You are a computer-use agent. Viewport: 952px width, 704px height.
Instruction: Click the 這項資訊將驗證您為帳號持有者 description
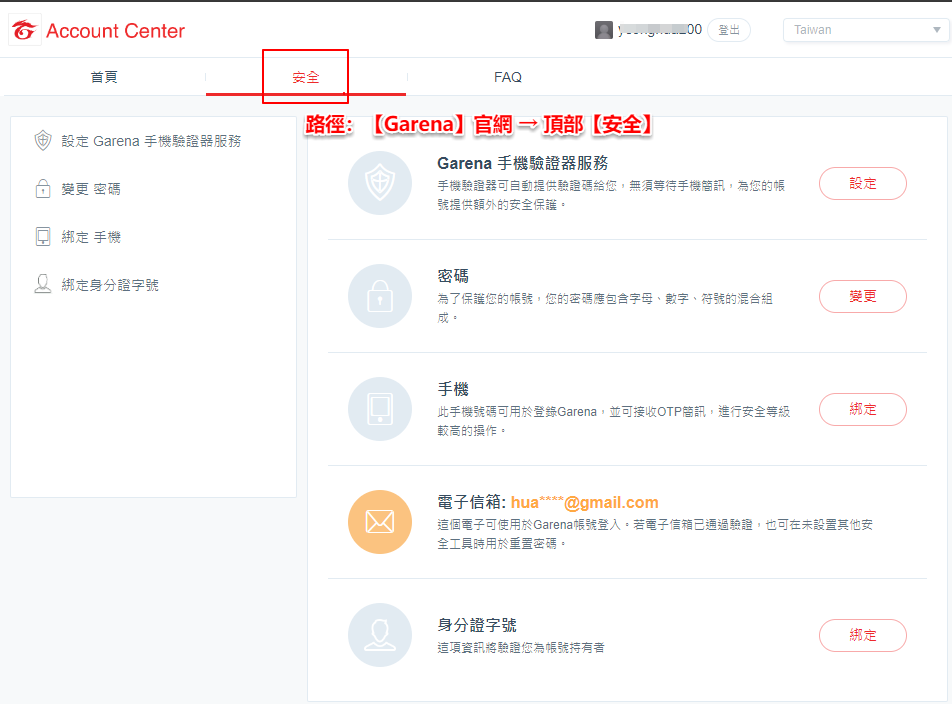click(x=521, y=648)
